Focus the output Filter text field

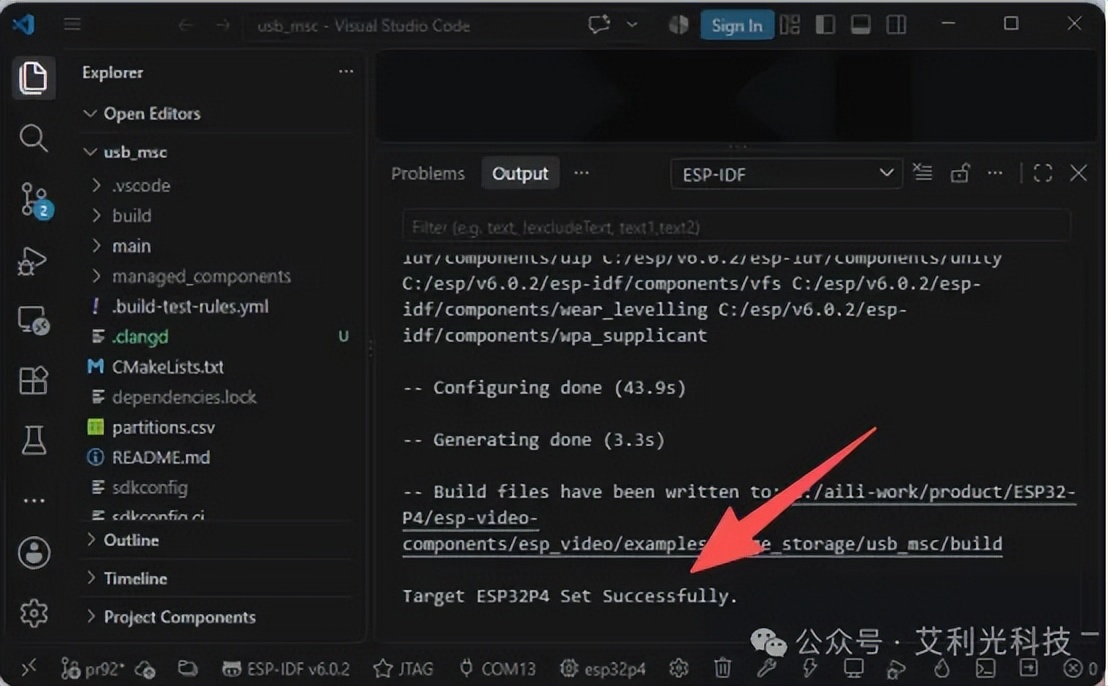736,227
